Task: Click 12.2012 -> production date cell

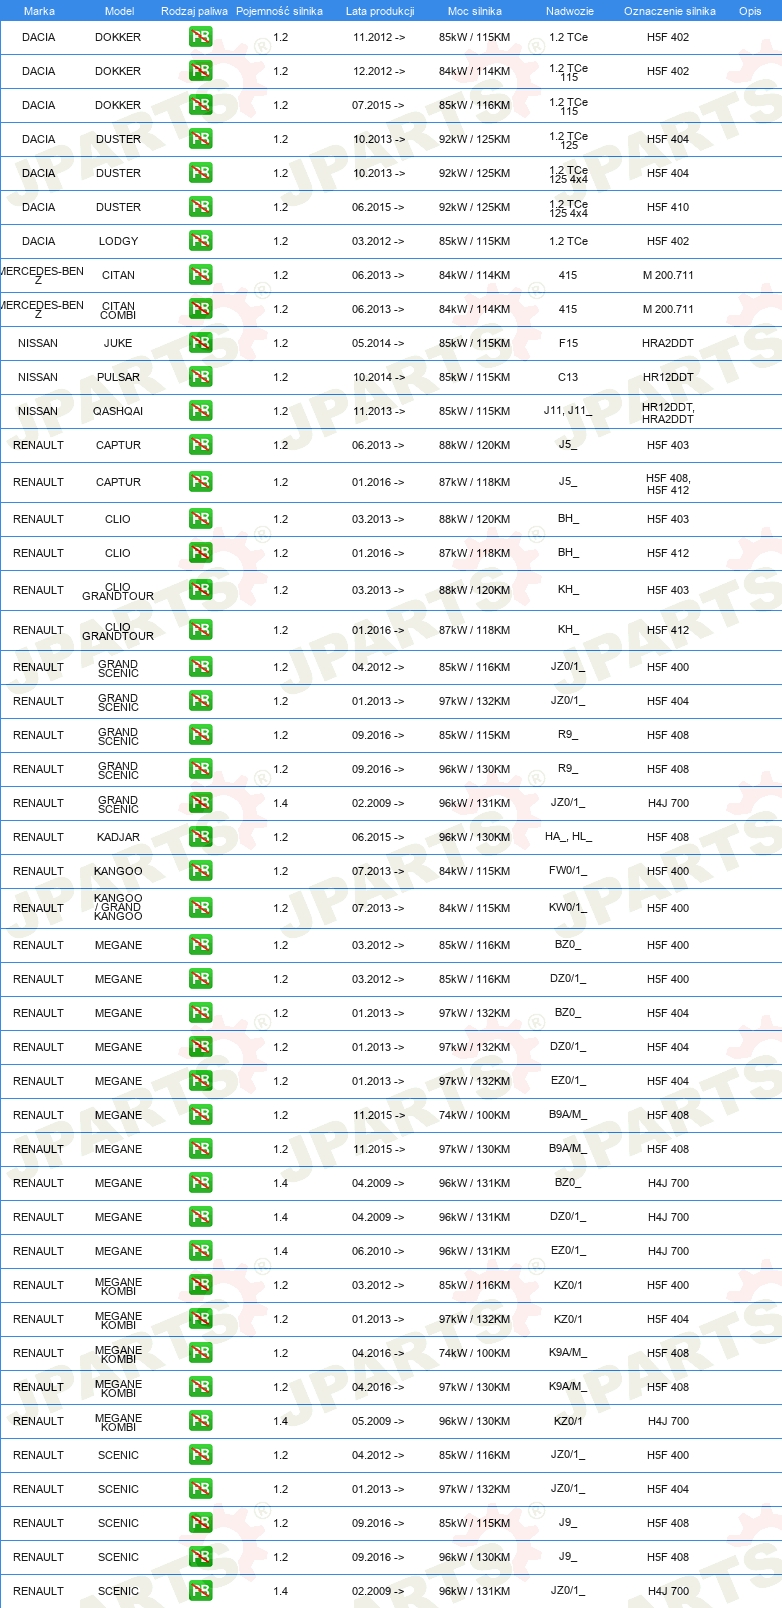Action: coord(379,72)
